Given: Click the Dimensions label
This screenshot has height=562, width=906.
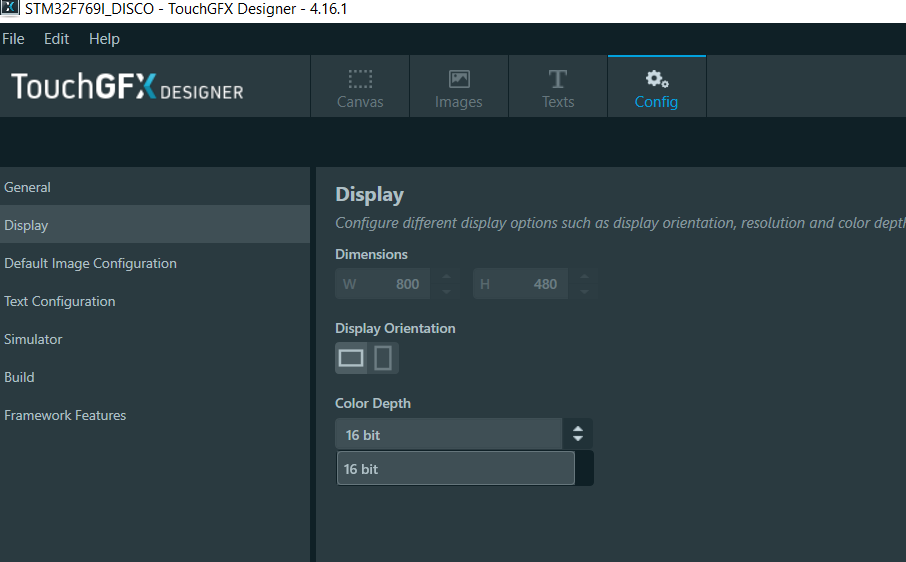Looking at the screenshot, I should (371, 254).
